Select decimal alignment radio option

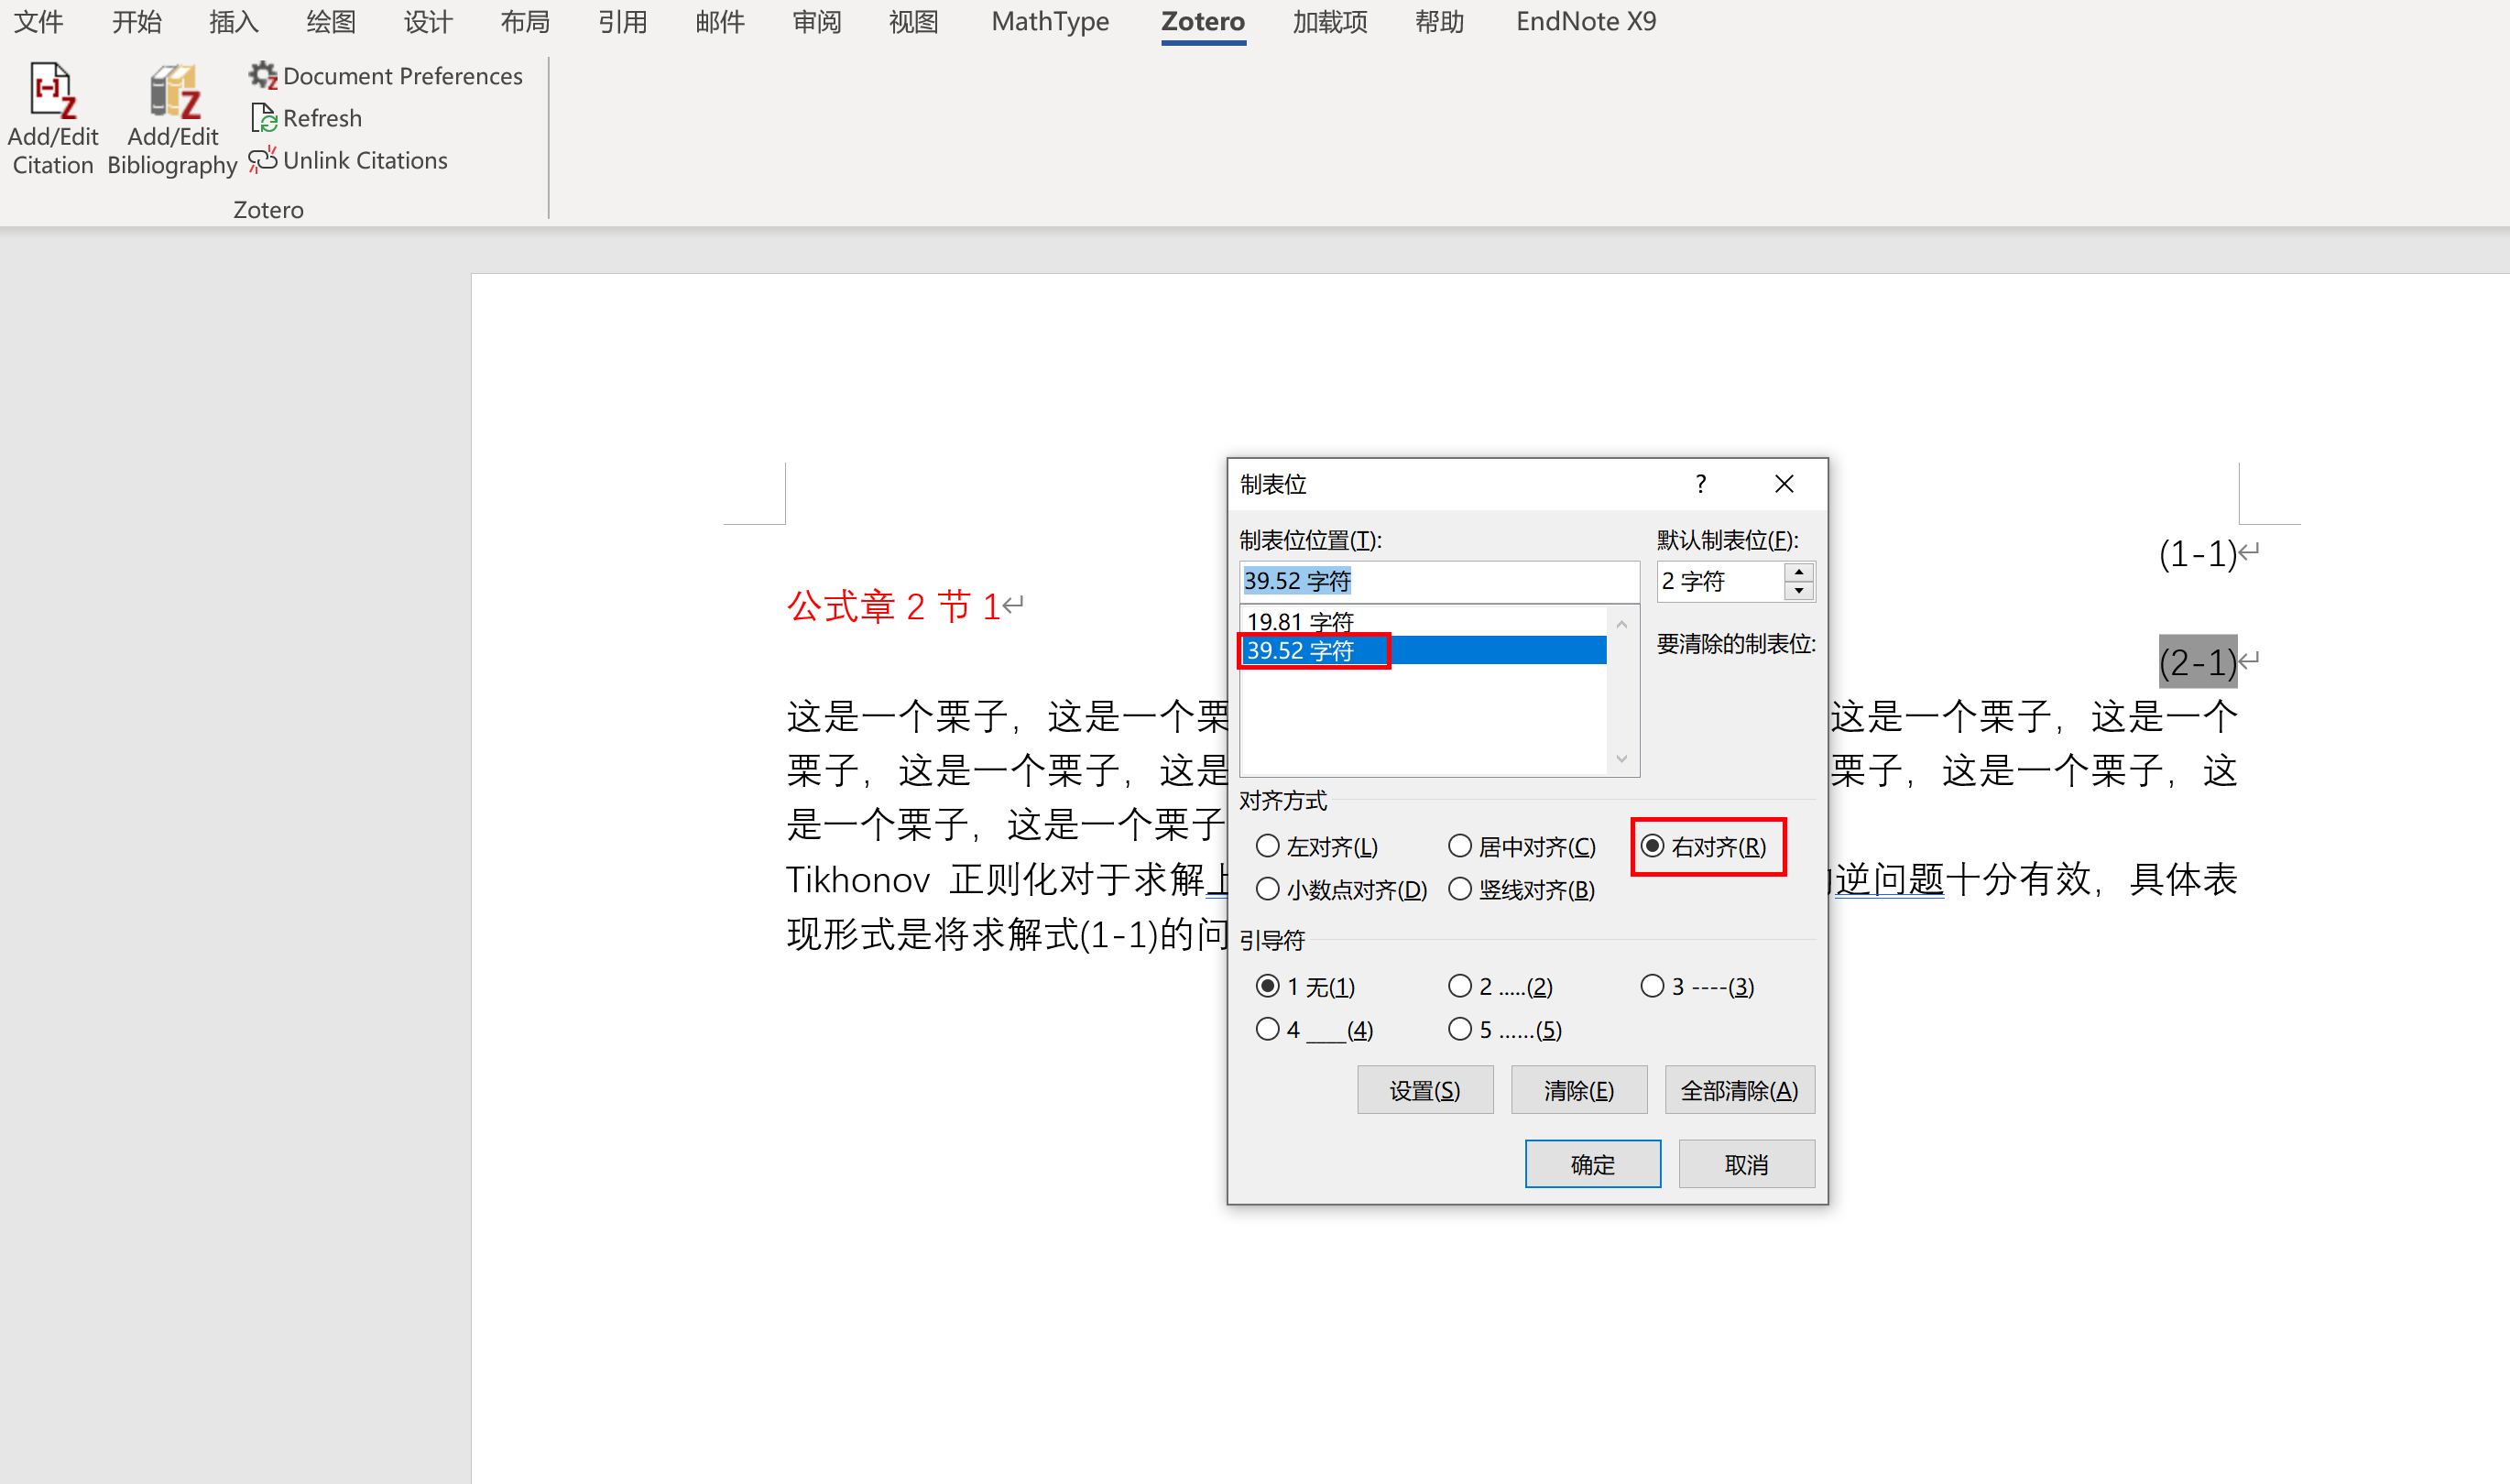coord(1268,889)
